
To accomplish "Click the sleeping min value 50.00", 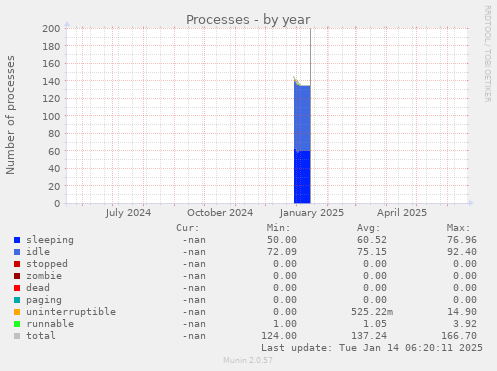I will (x=282, y=240).
